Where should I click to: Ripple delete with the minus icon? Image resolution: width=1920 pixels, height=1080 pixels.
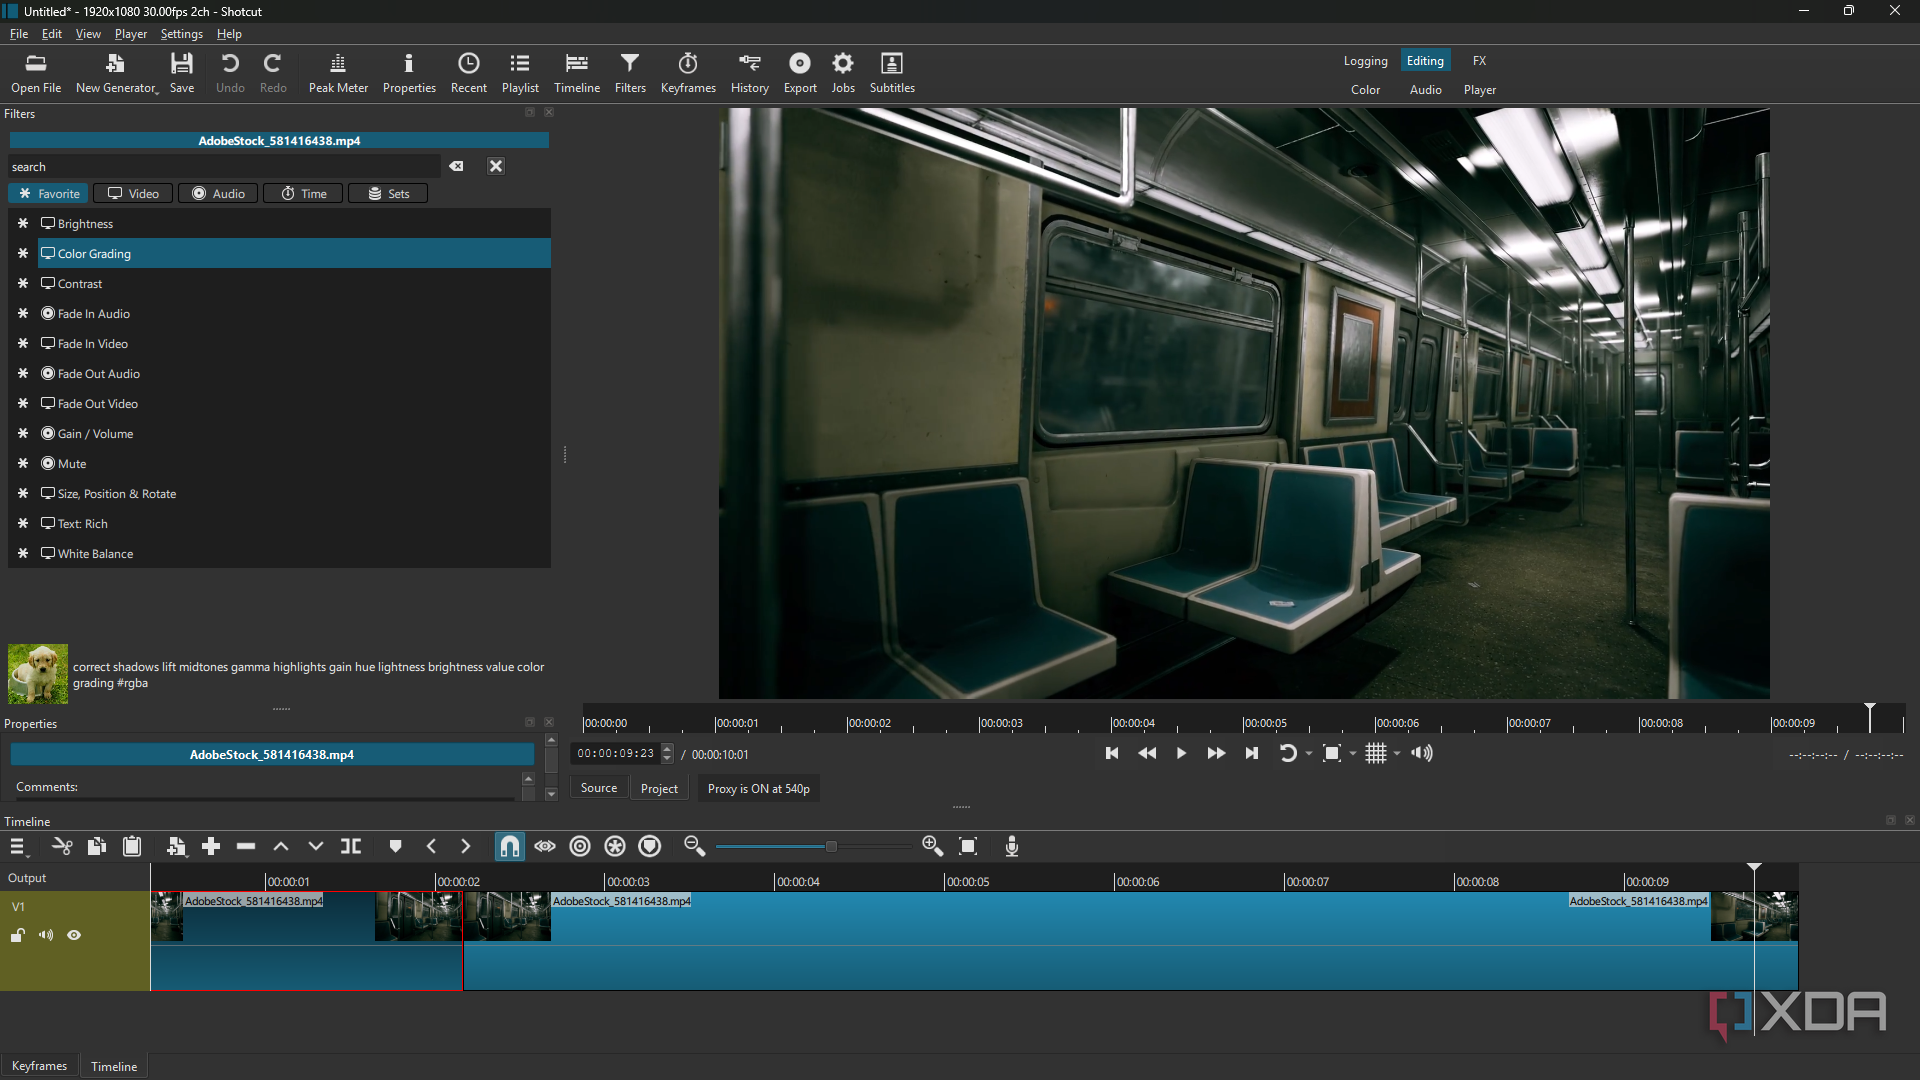pyautogui.click(x=246, y=846)
